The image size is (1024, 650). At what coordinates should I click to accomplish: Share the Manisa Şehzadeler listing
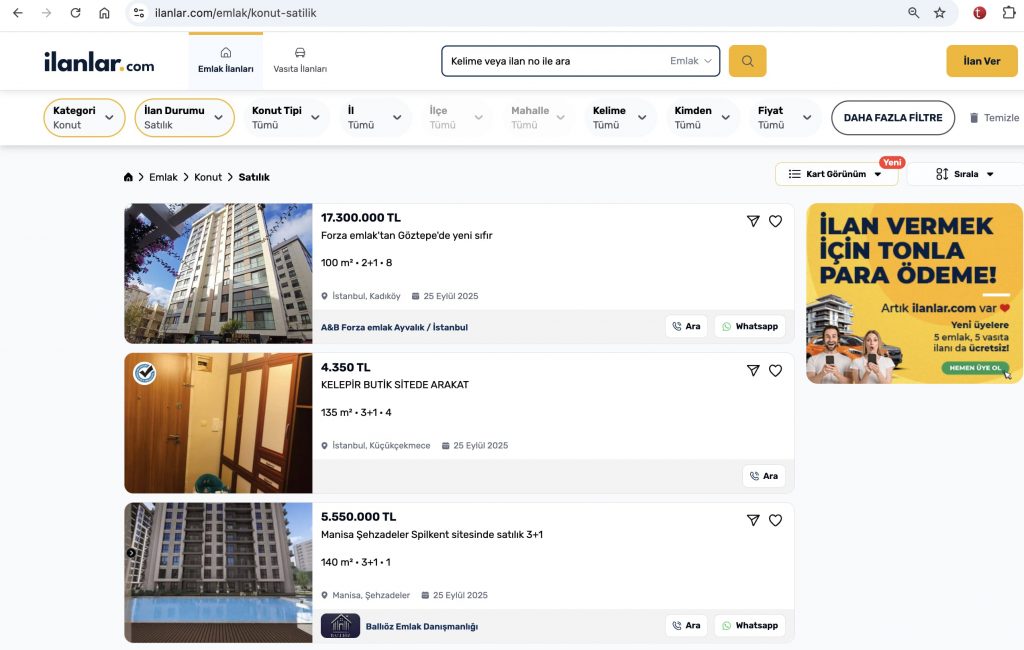[x=753, y=520]
